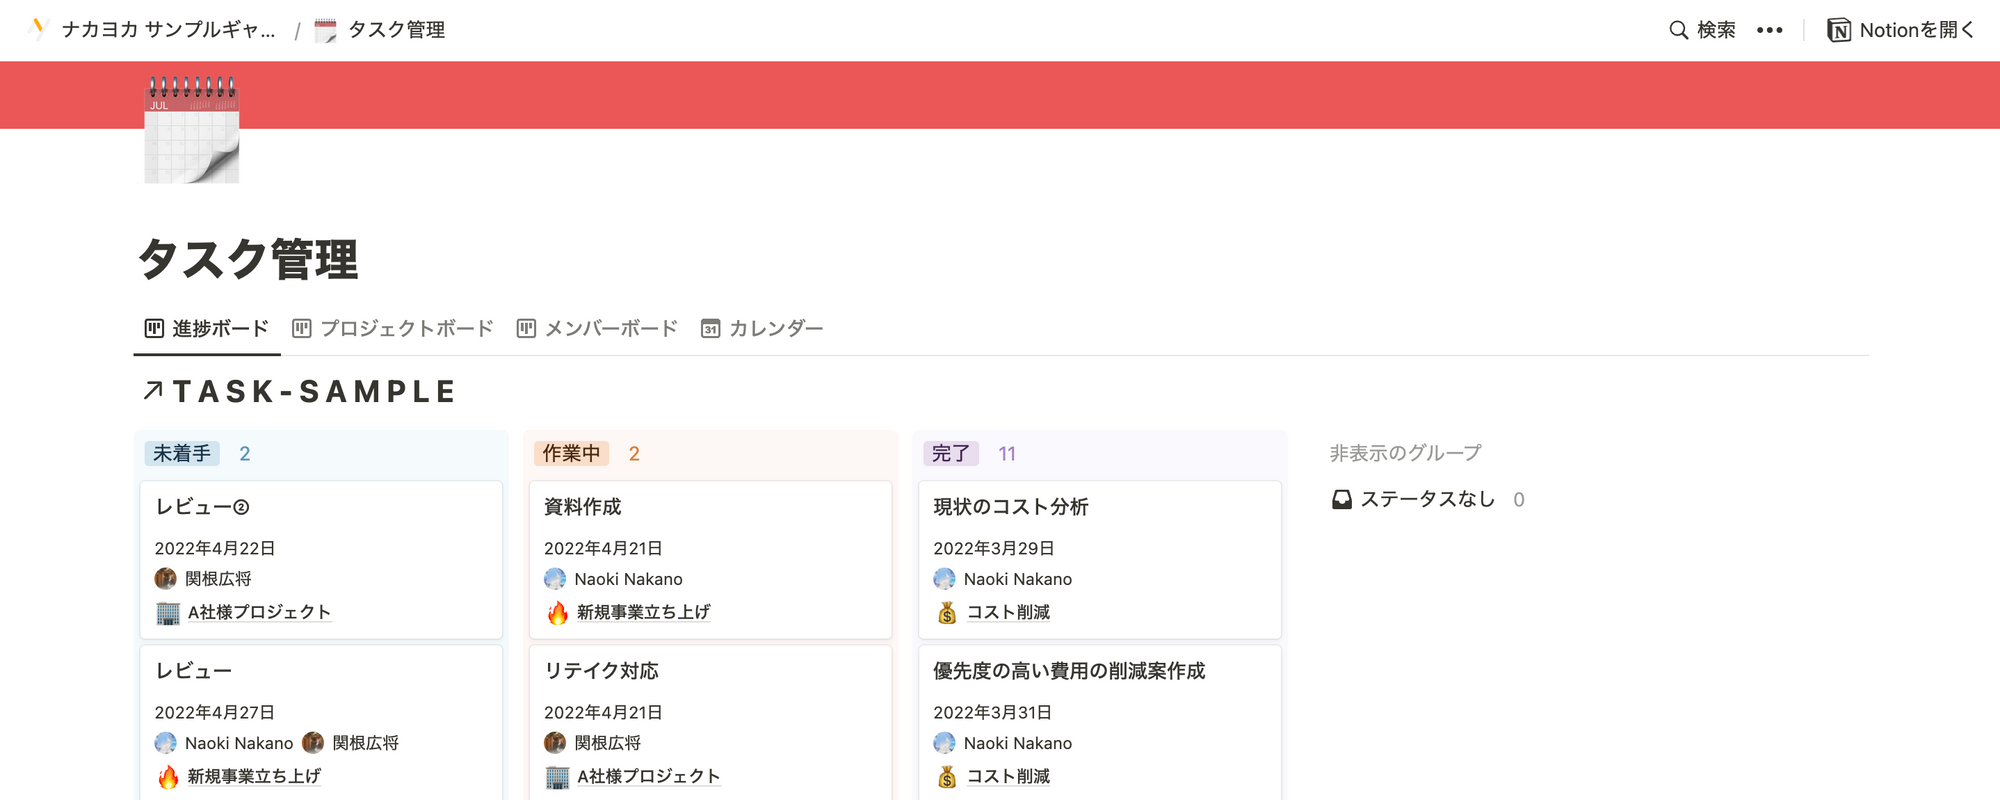This screenshot has height=800, width=2000.
Task: Click money bag icon on 現状のコスト分析 card
Action: 947,612
